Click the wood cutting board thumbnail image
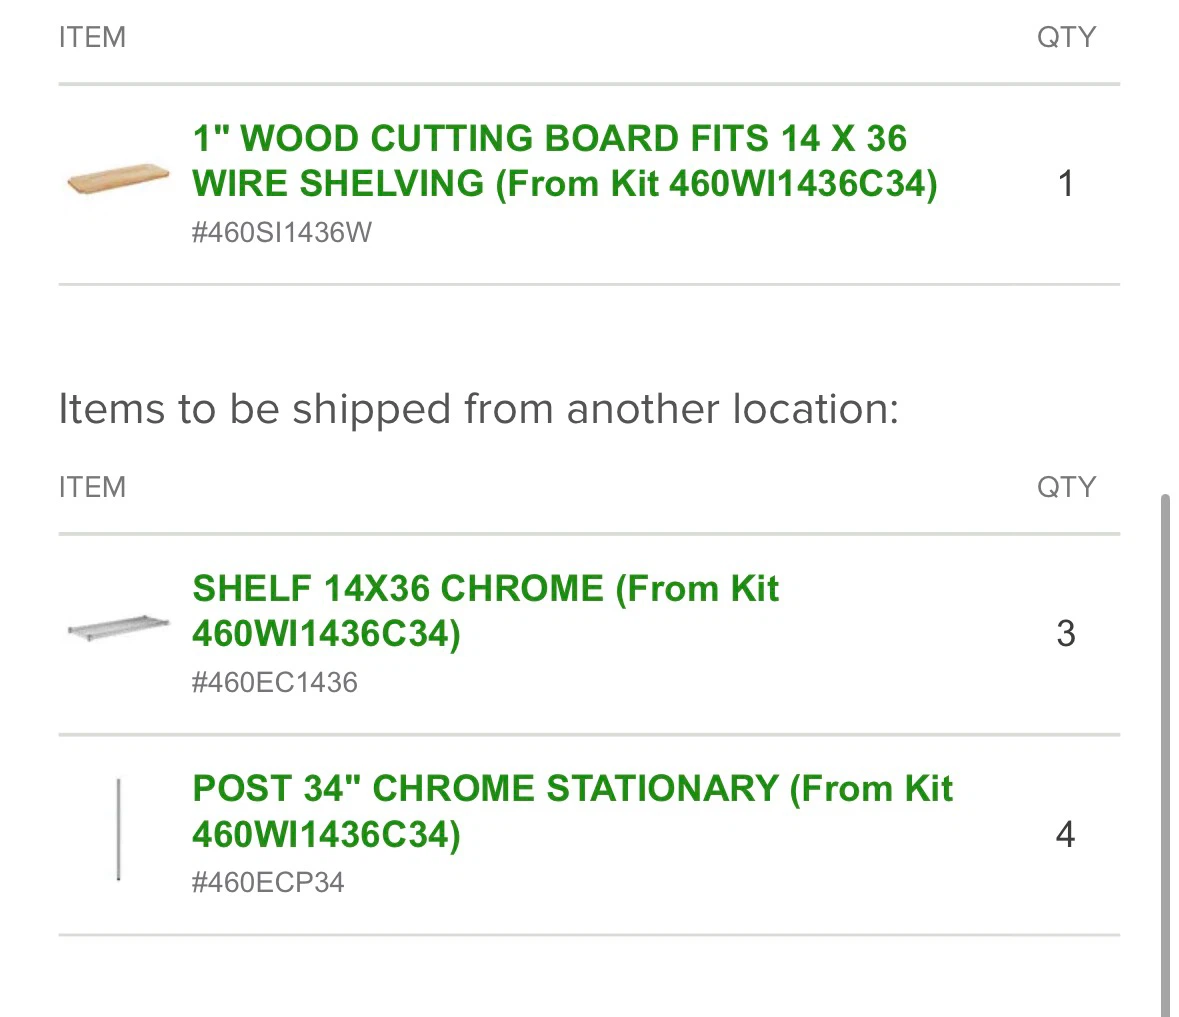1179x1017 pixels. click(118, 179)
